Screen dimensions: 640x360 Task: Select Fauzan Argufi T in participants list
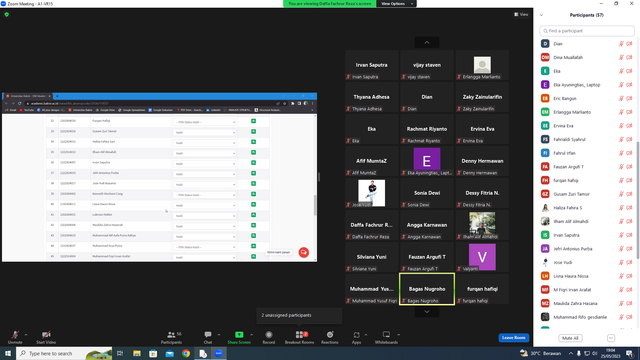(587, 167)
